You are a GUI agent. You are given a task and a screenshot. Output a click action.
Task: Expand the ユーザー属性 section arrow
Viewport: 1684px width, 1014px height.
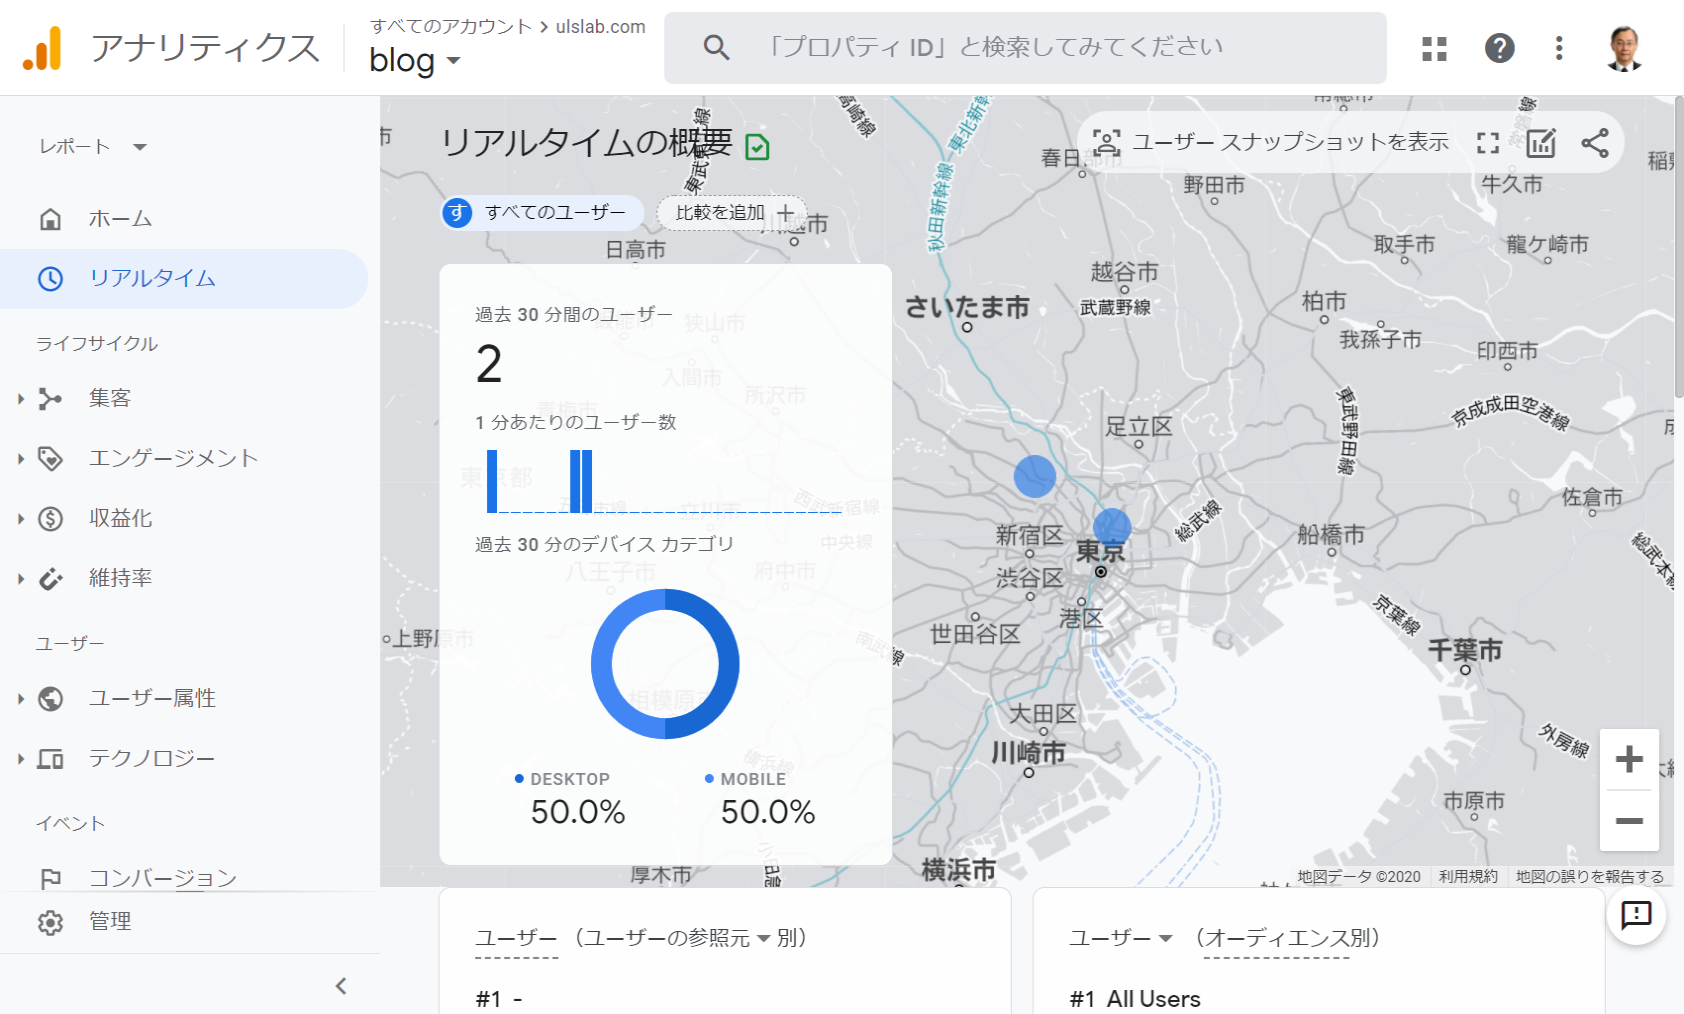tap(20, 699)
